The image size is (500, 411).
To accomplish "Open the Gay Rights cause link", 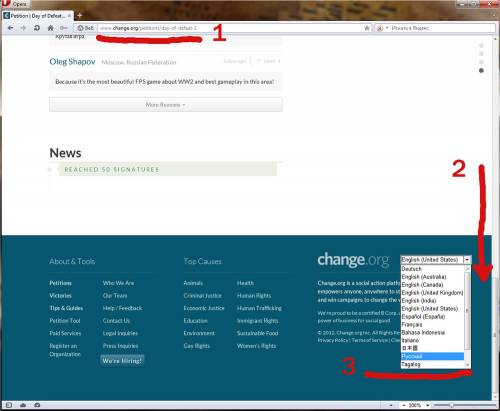I will 197,346.
